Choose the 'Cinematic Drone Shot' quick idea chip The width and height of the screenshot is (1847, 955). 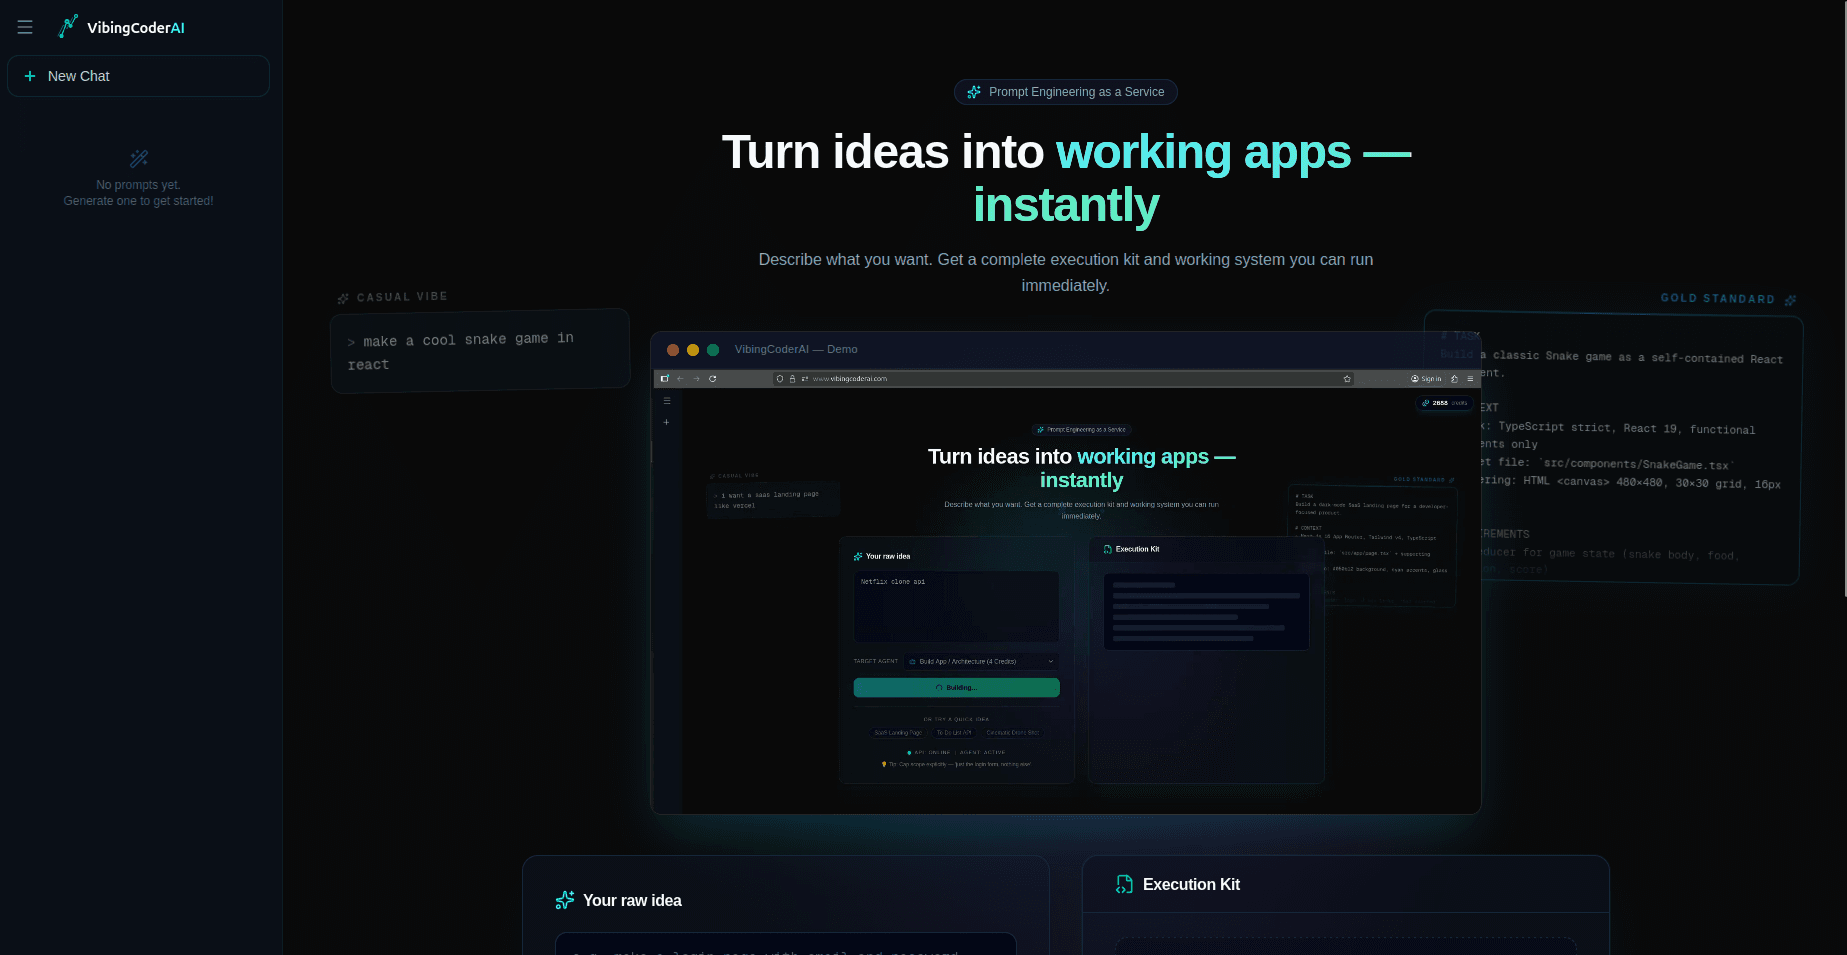[1012, 733]
